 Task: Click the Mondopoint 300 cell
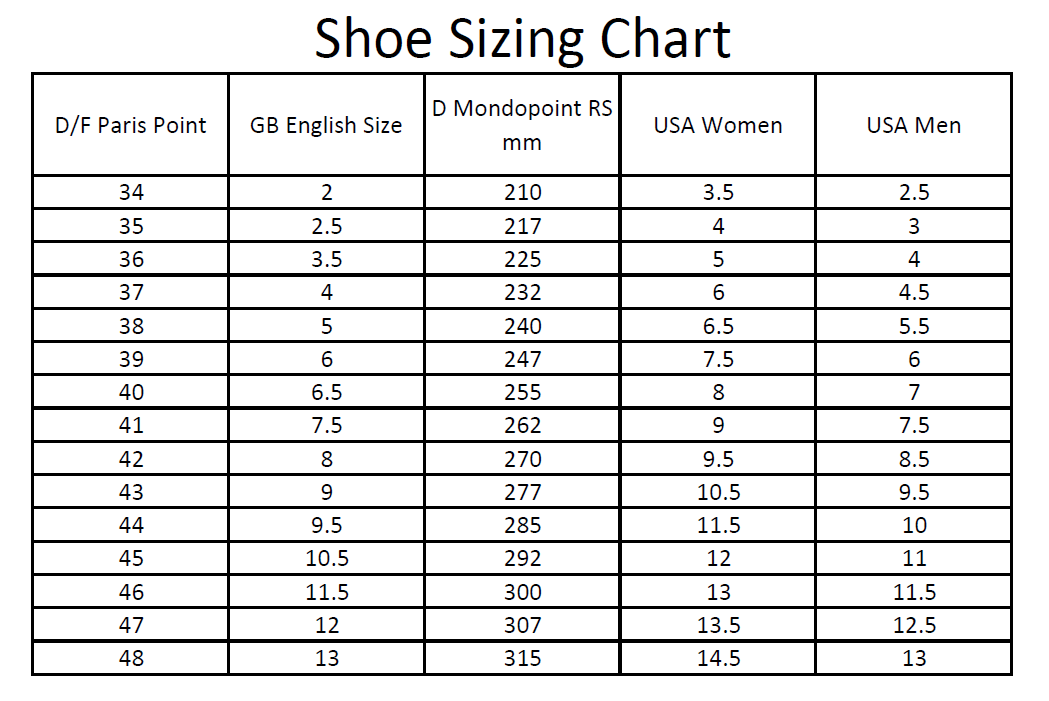522,592
